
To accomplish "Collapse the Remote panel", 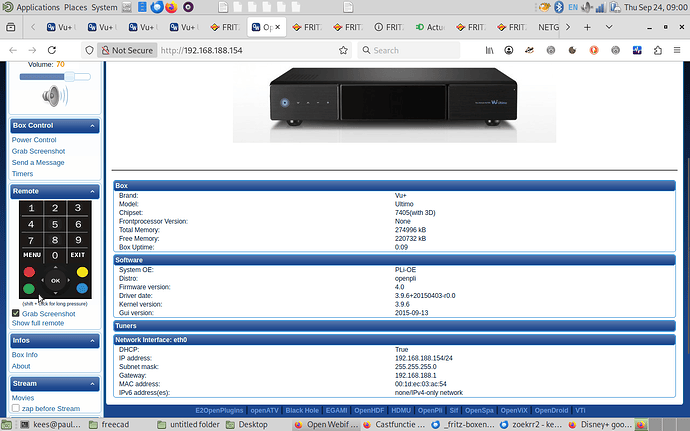I will click(x=92, y=192).
